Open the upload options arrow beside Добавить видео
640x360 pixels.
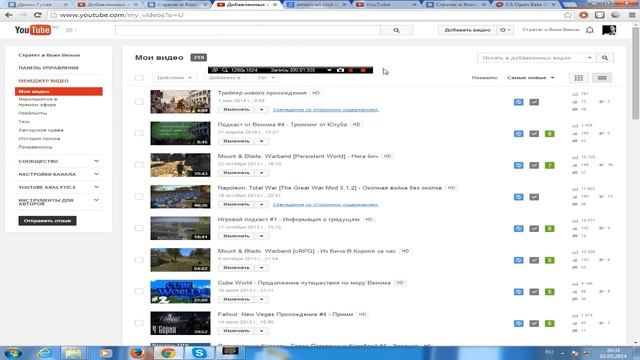[505, 30]
